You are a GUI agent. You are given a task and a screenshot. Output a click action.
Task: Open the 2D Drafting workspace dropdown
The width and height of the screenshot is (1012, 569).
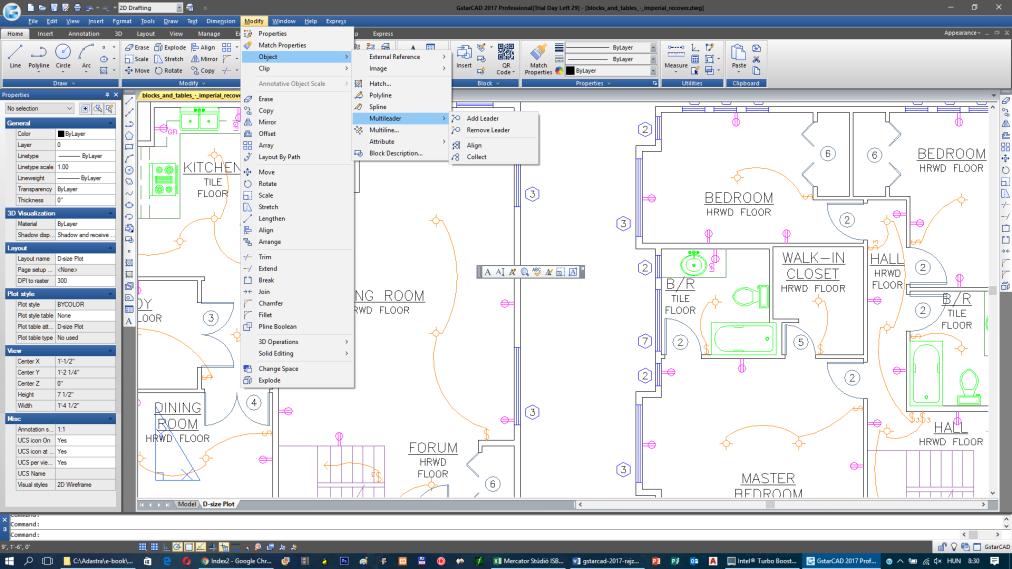150,8
